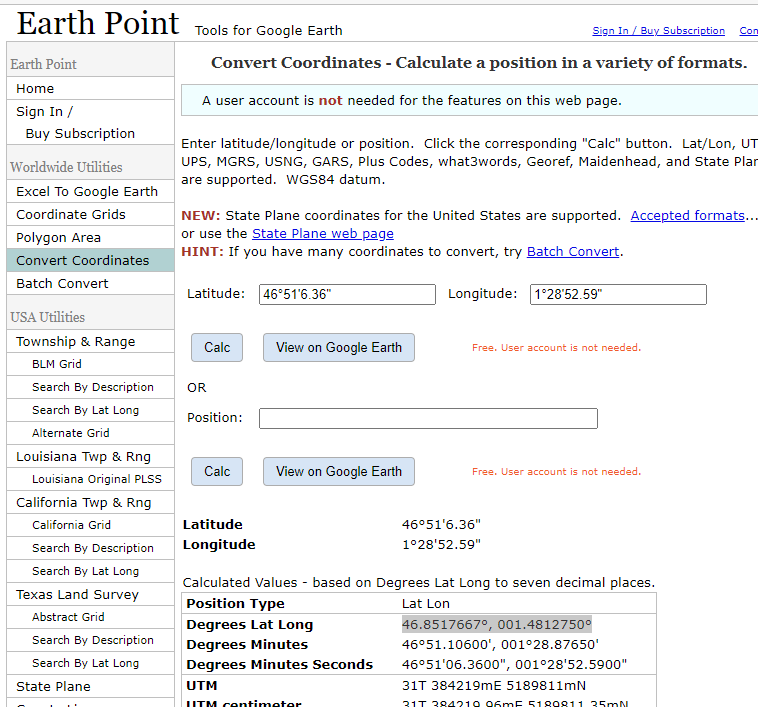Click the Longitude input field
This screenshot has height=707, width=758.
click(618, 294)
